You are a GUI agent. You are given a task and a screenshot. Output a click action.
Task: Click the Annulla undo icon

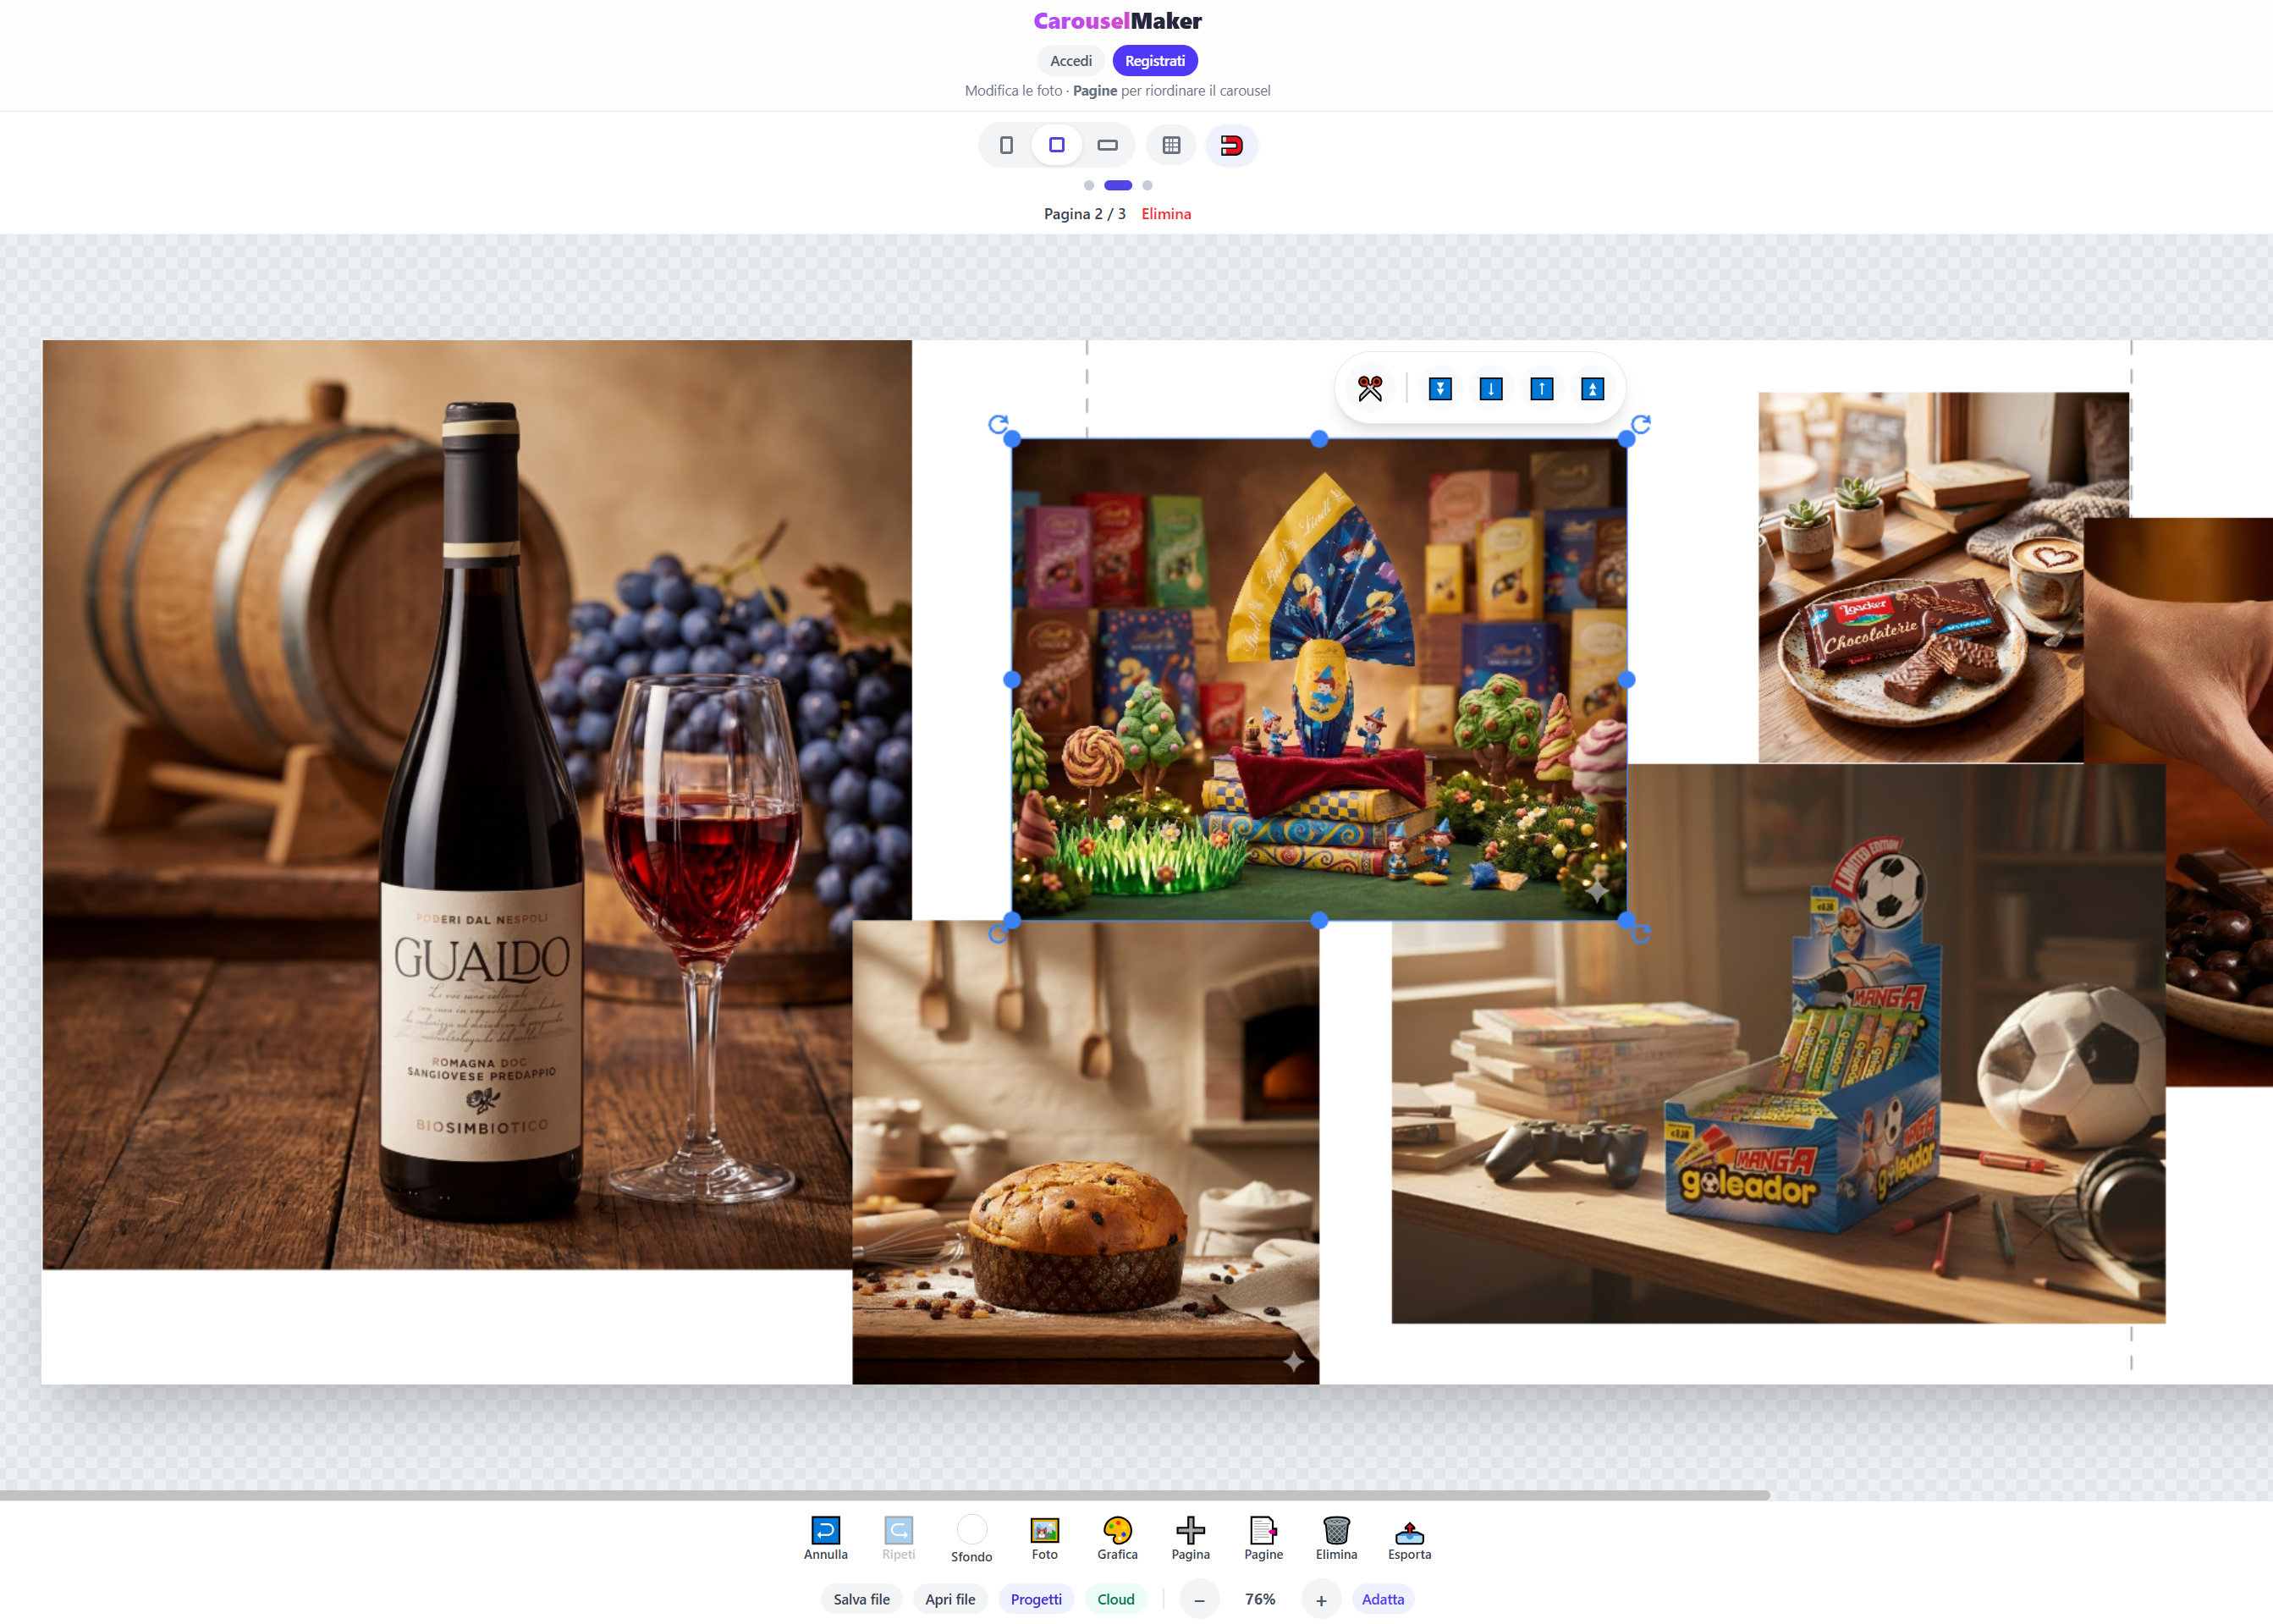[x=825, y=1529]
